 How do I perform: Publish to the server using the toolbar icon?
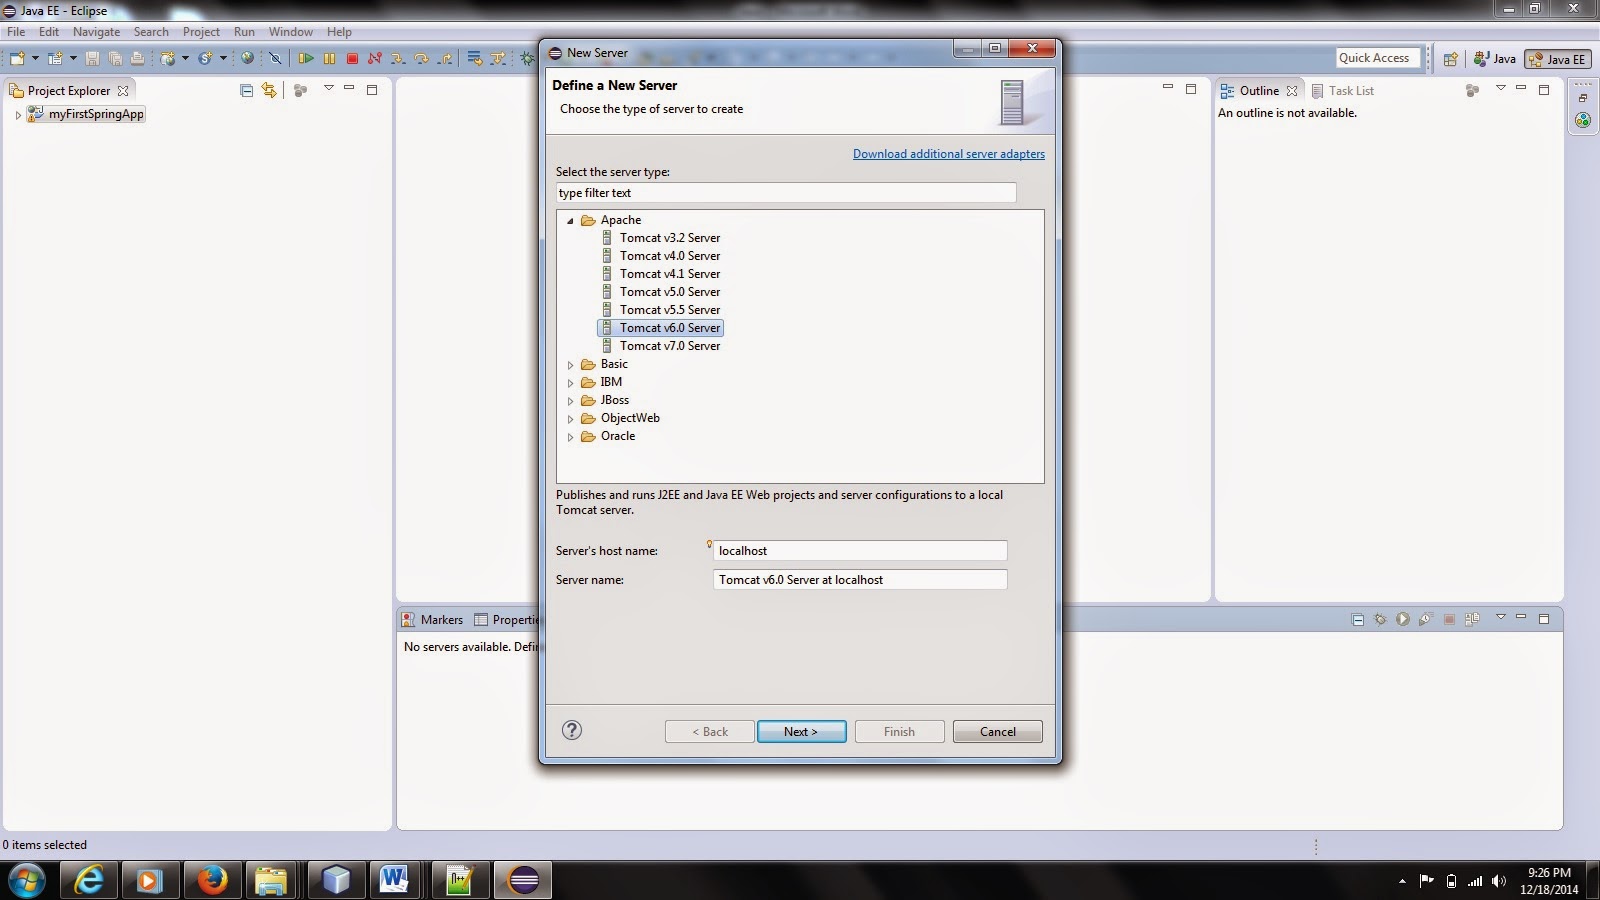pyautogui.click(x=1470, y=619)
